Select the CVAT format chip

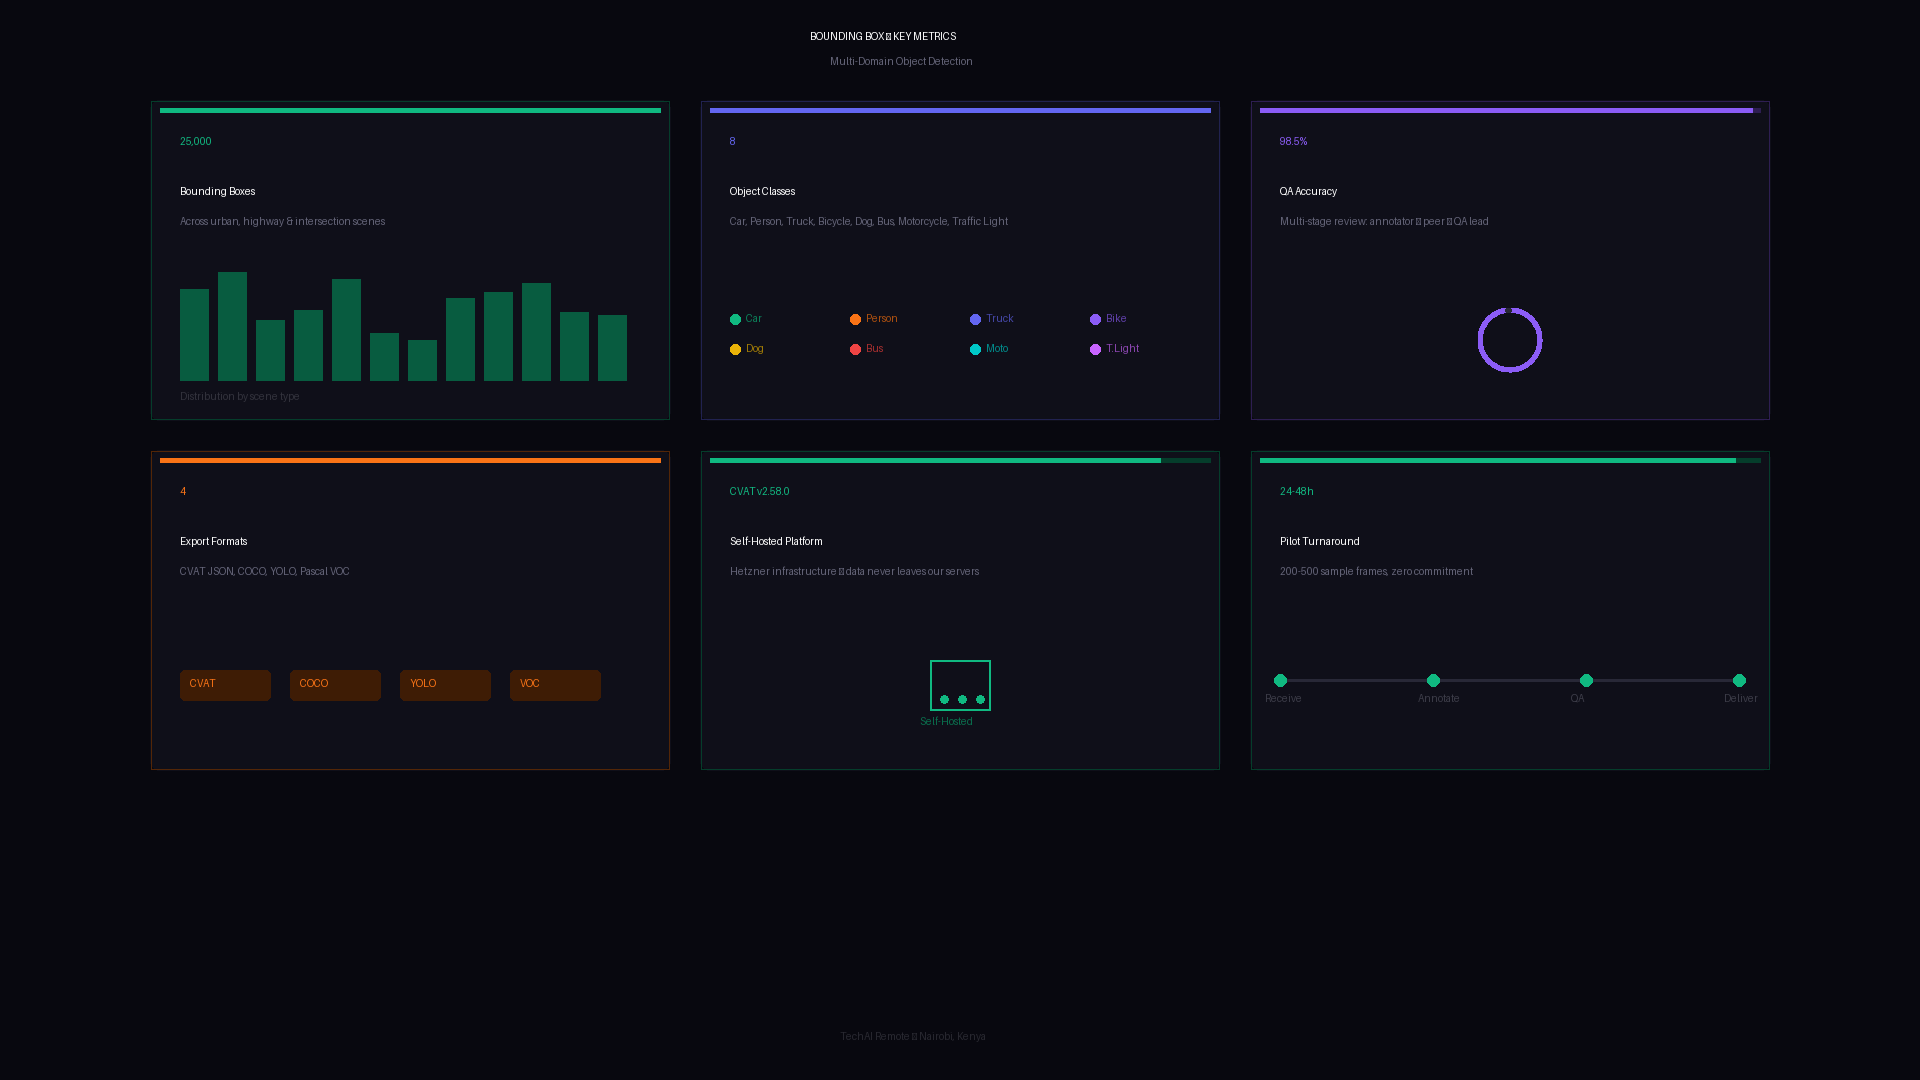tap(225, 685)
